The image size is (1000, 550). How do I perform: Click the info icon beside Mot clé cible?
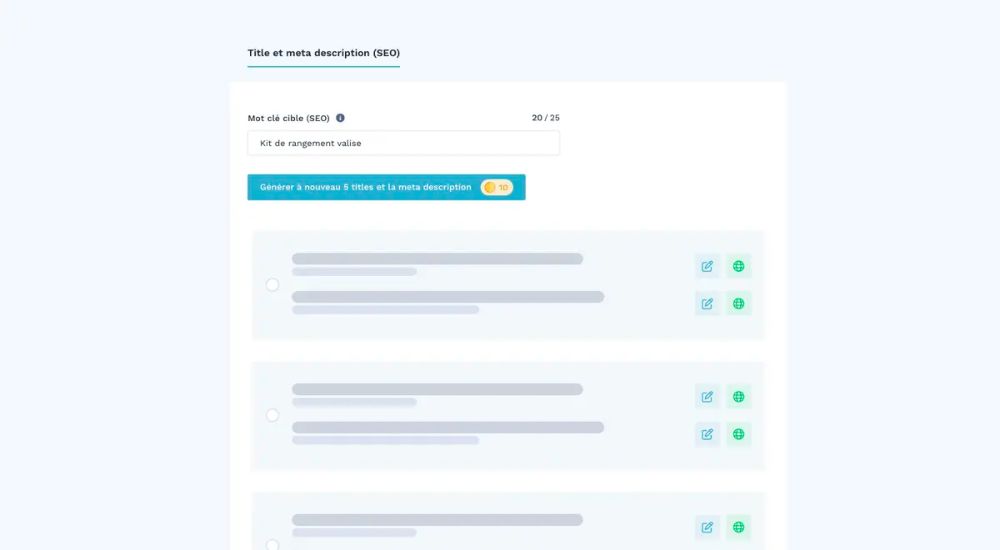[x=340, y=118]
